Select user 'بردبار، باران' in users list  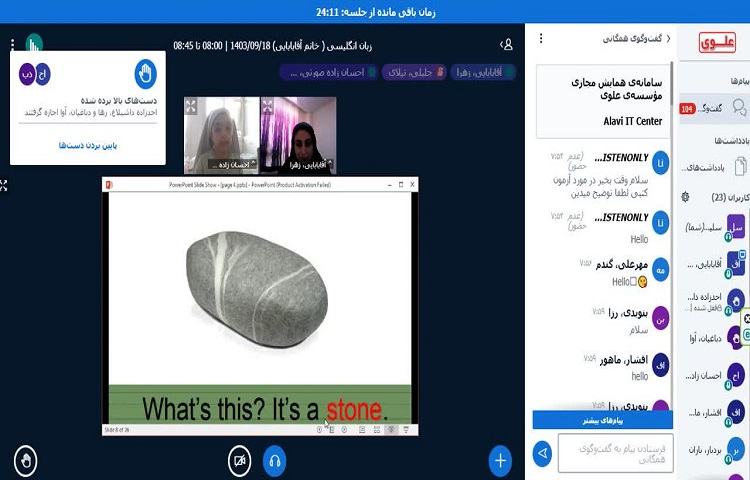tap(714, 450)
